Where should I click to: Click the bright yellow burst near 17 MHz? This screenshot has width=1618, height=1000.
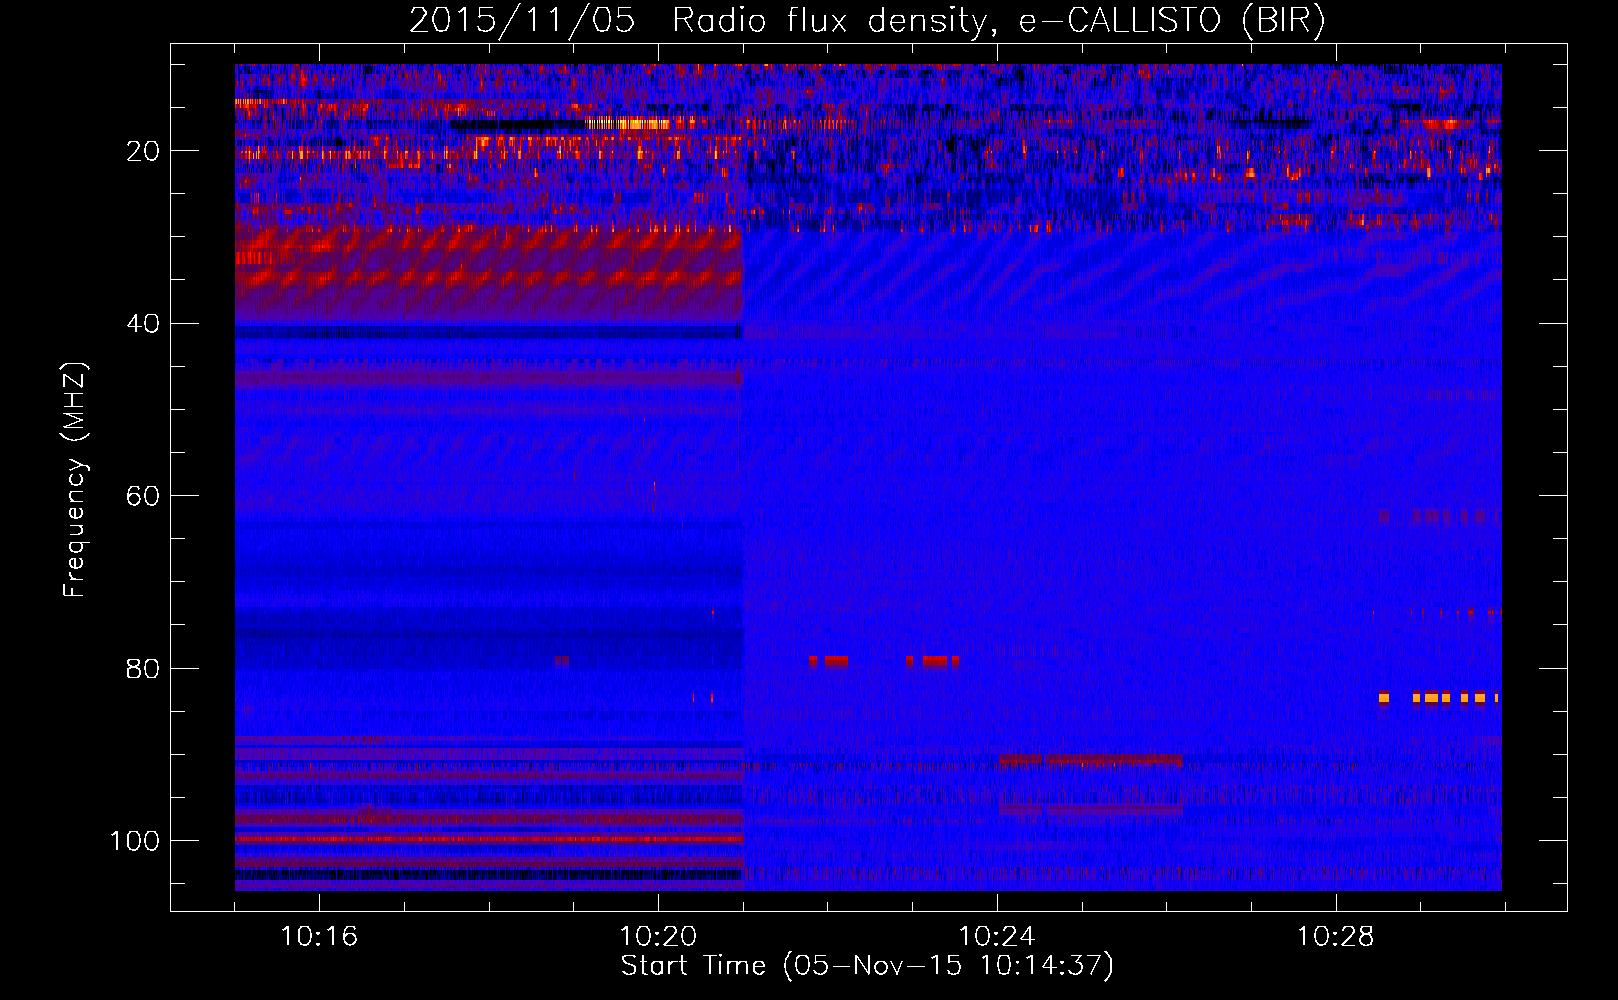[x=628, y=124]
